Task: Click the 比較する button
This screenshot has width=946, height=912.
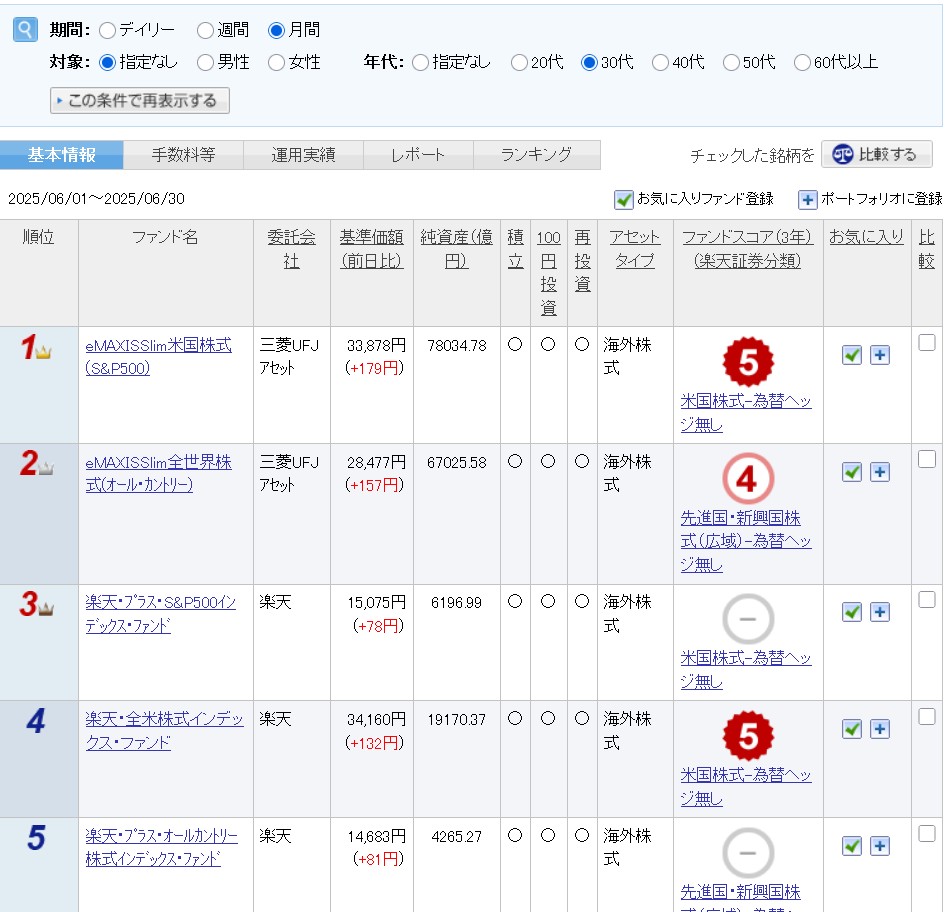Action: pos(877,155)
